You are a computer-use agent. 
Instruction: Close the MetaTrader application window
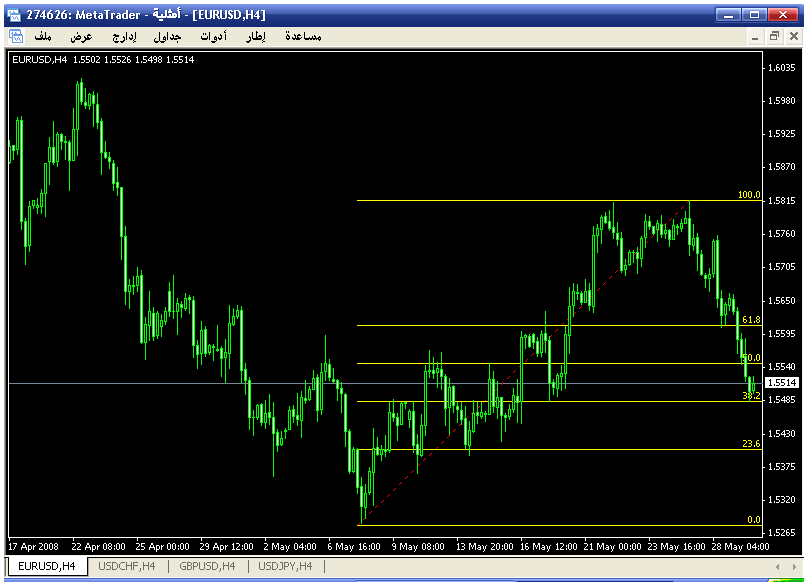click(783, 14)
